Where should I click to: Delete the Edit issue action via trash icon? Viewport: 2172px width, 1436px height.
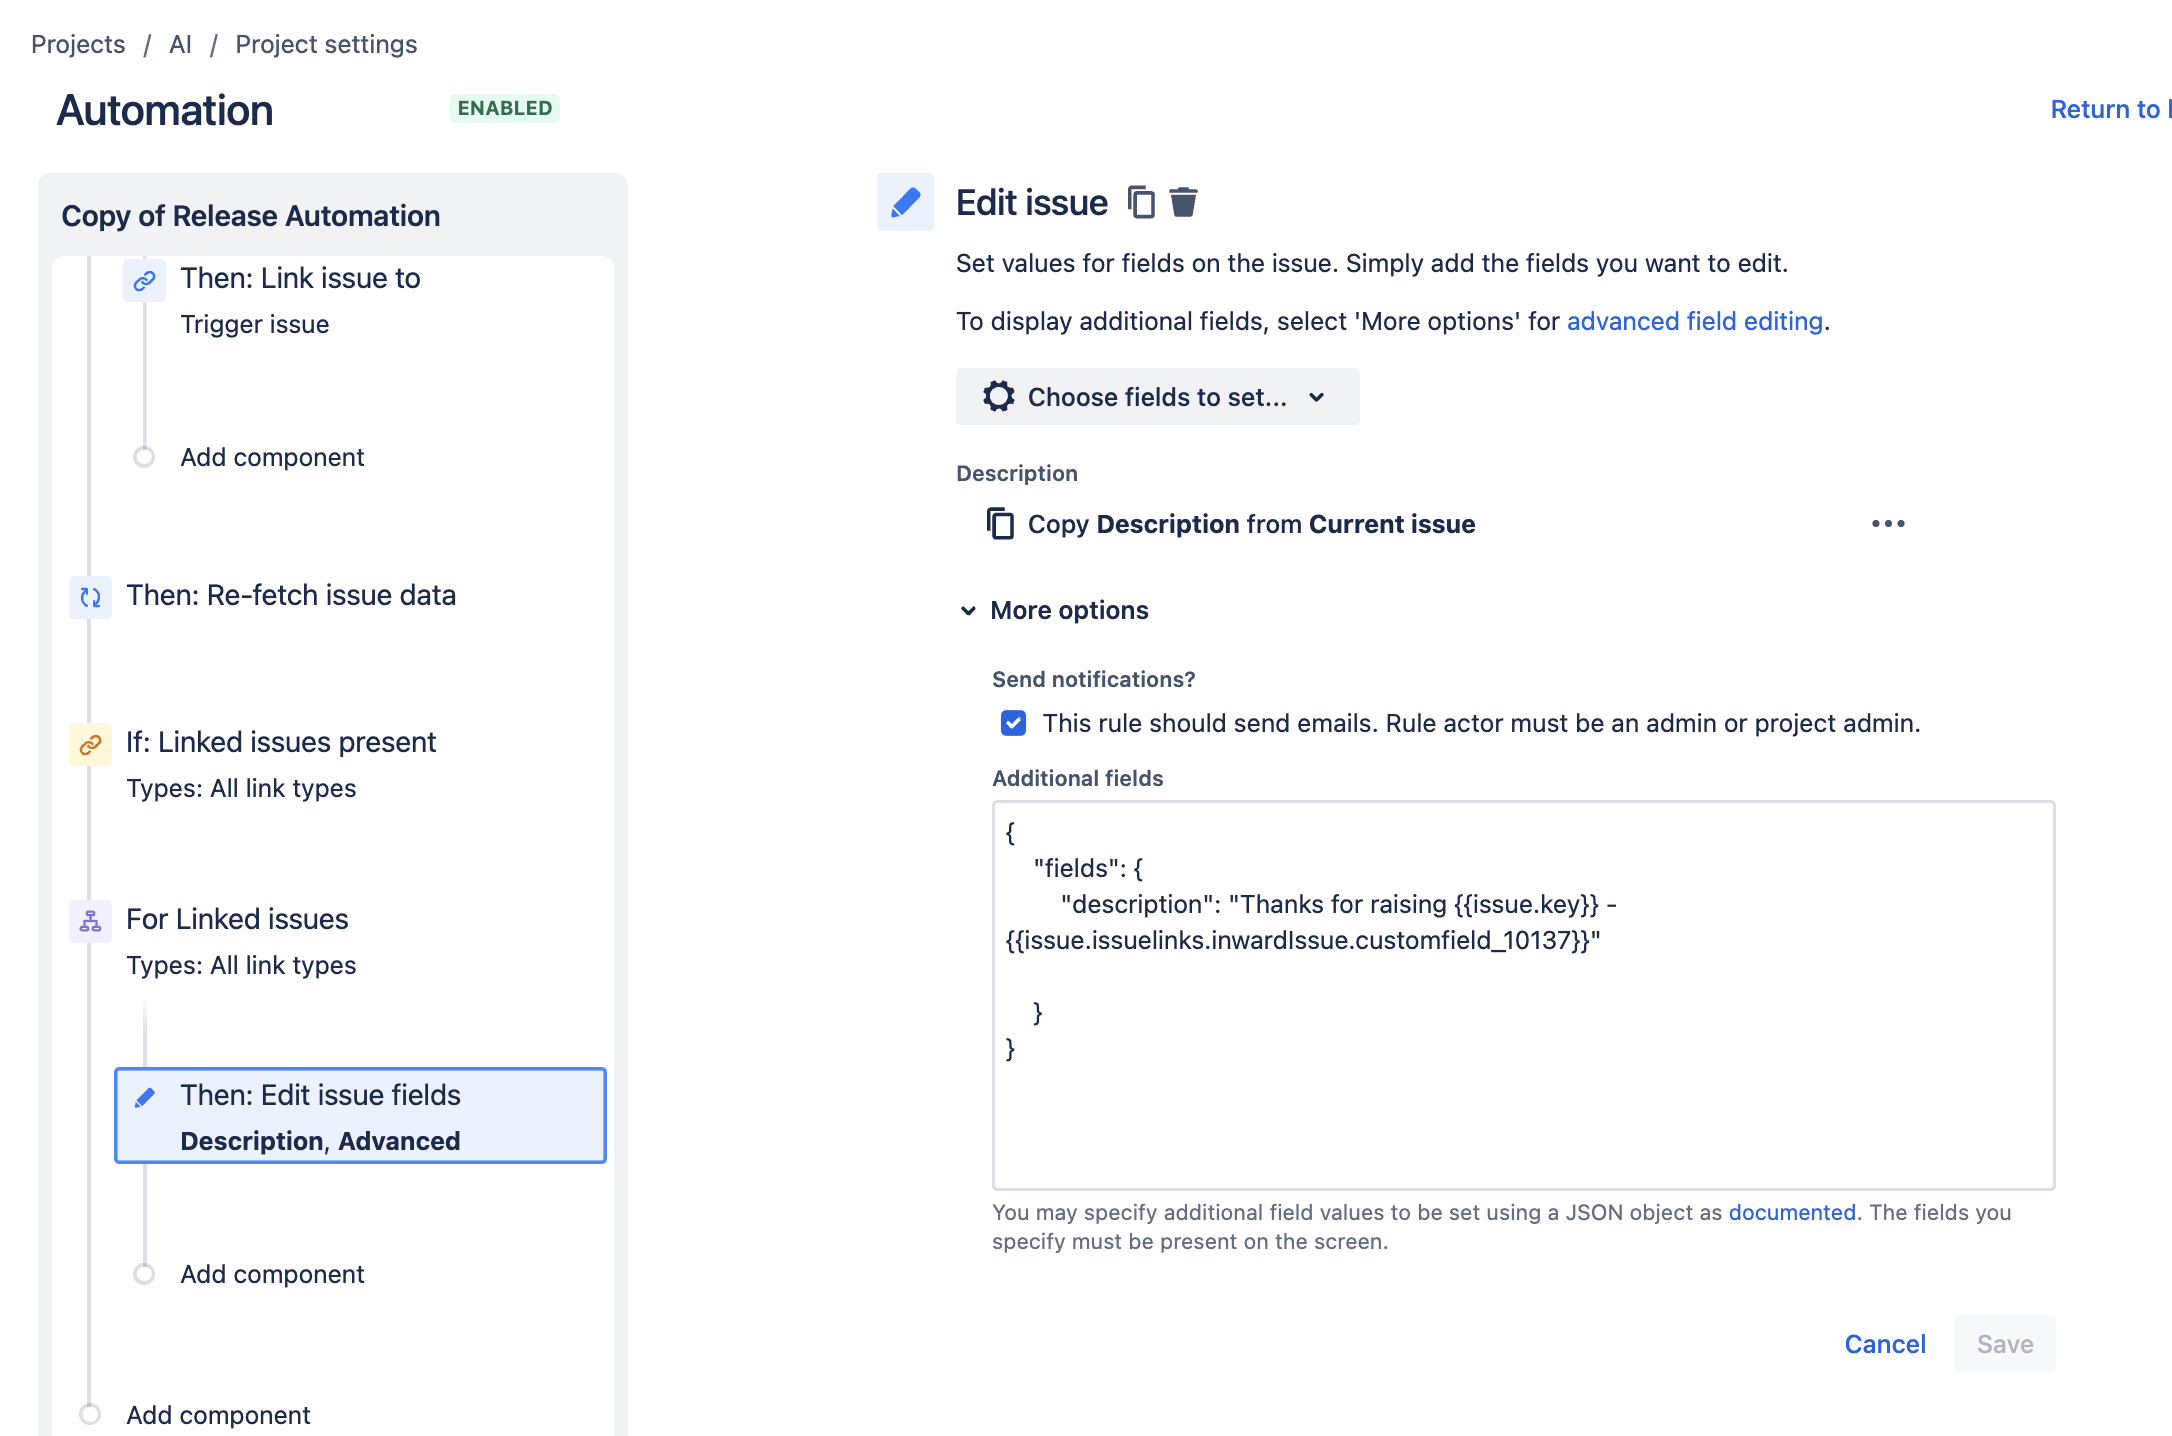(1184, 202)
